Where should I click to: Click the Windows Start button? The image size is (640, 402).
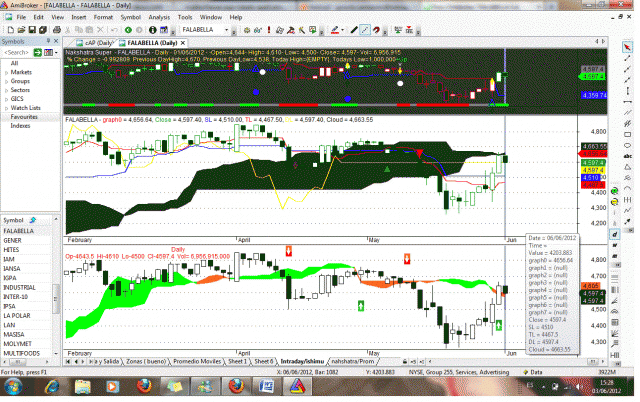14,388
